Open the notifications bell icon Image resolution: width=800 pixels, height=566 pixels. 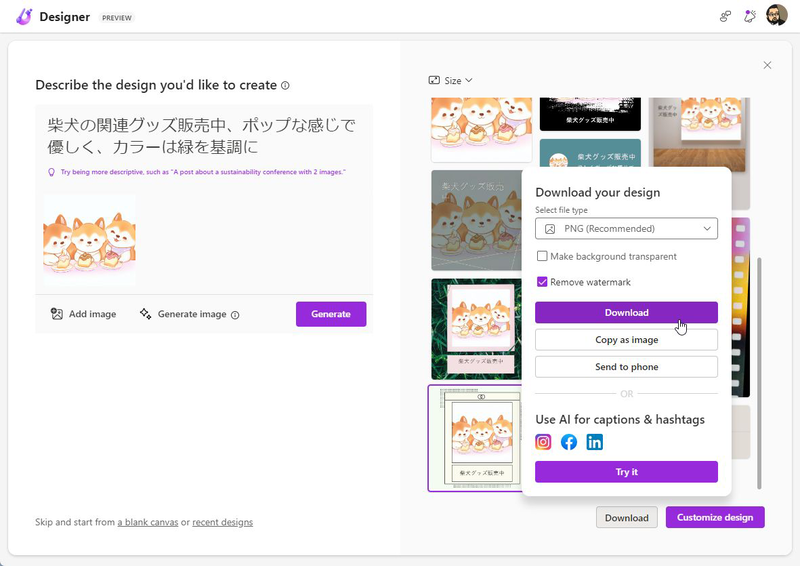click(x=750, y=16)
